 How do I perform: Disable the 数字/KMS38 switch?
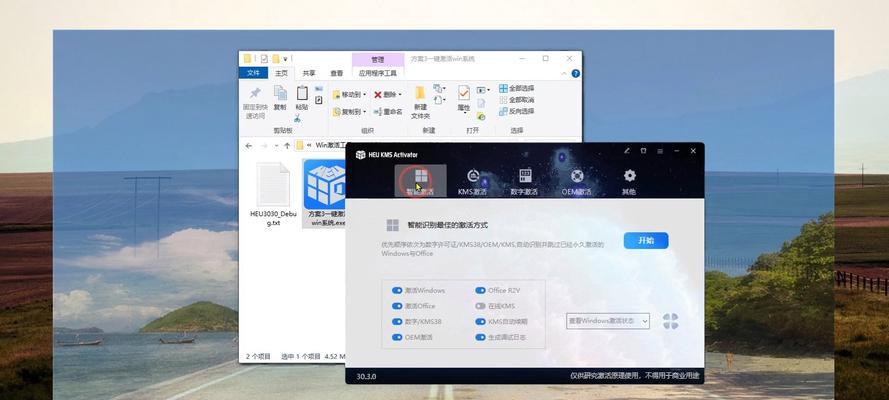point(397,322)
